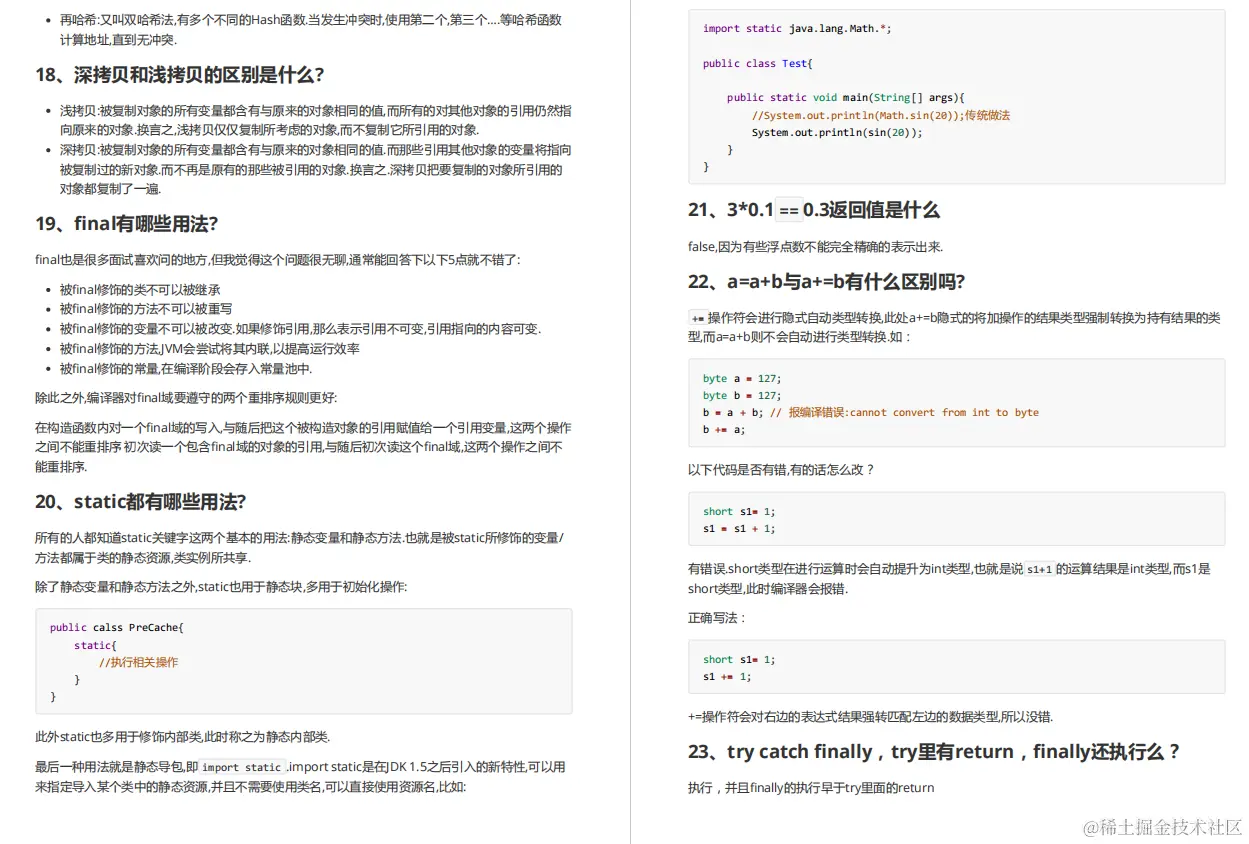The height and width of the screenshot is (844, 1249).
Task: Click heading 21 about 3*0.1 == 0.3
Action: [x=815, y=210]
